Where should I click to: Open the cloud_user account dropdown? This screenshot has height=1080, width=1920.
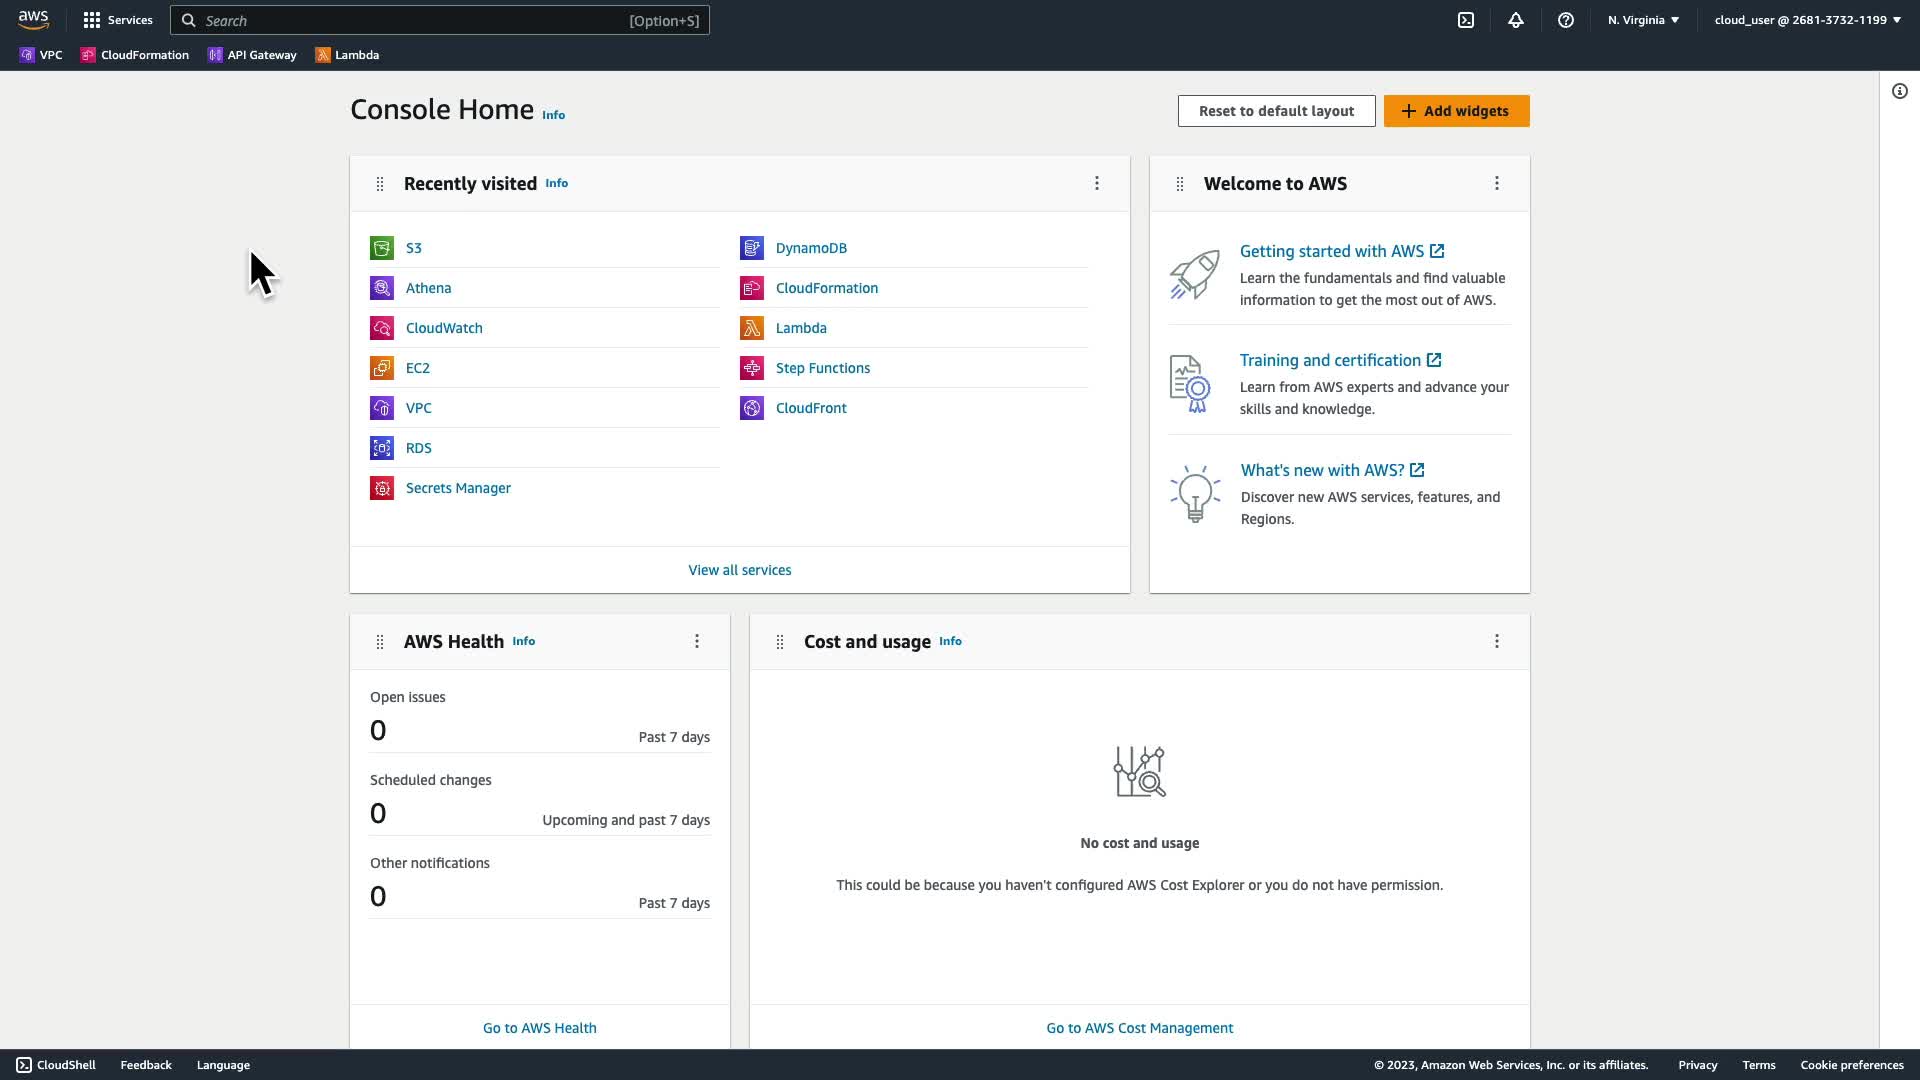click(1807, 20)
